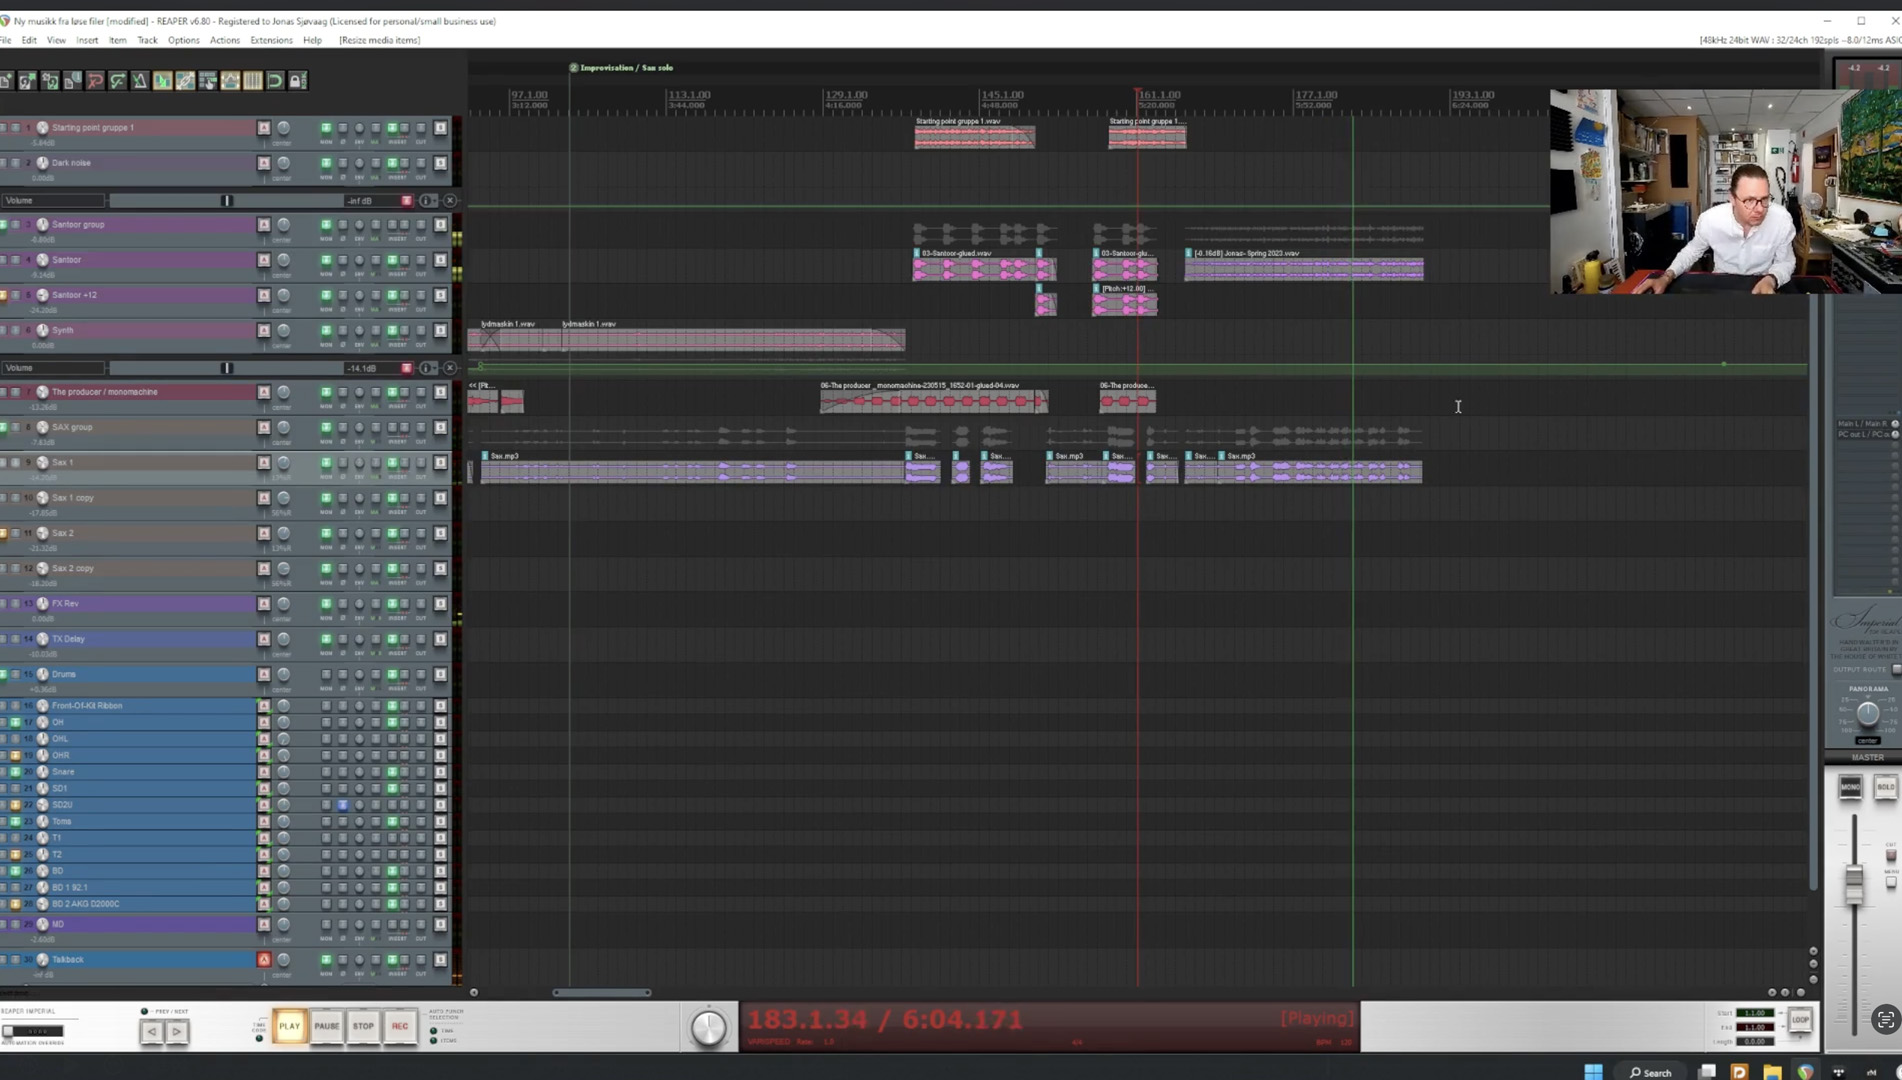Click the red undo arrow toolbar icon
This screenshot has width=1902, height=1080.
tap(95, 81)
